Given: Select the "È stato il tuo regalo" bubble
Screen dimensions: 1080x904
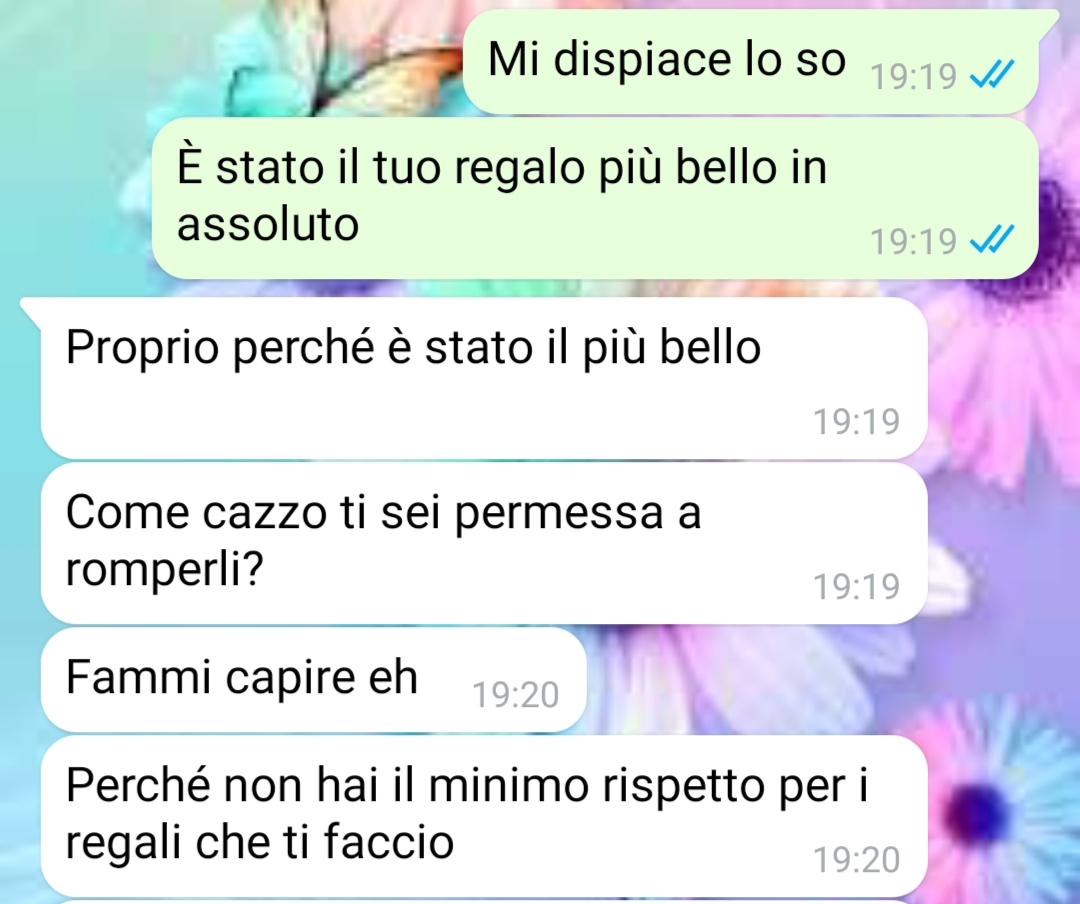Looking at the screenshot, I should [x=595, y=198].
